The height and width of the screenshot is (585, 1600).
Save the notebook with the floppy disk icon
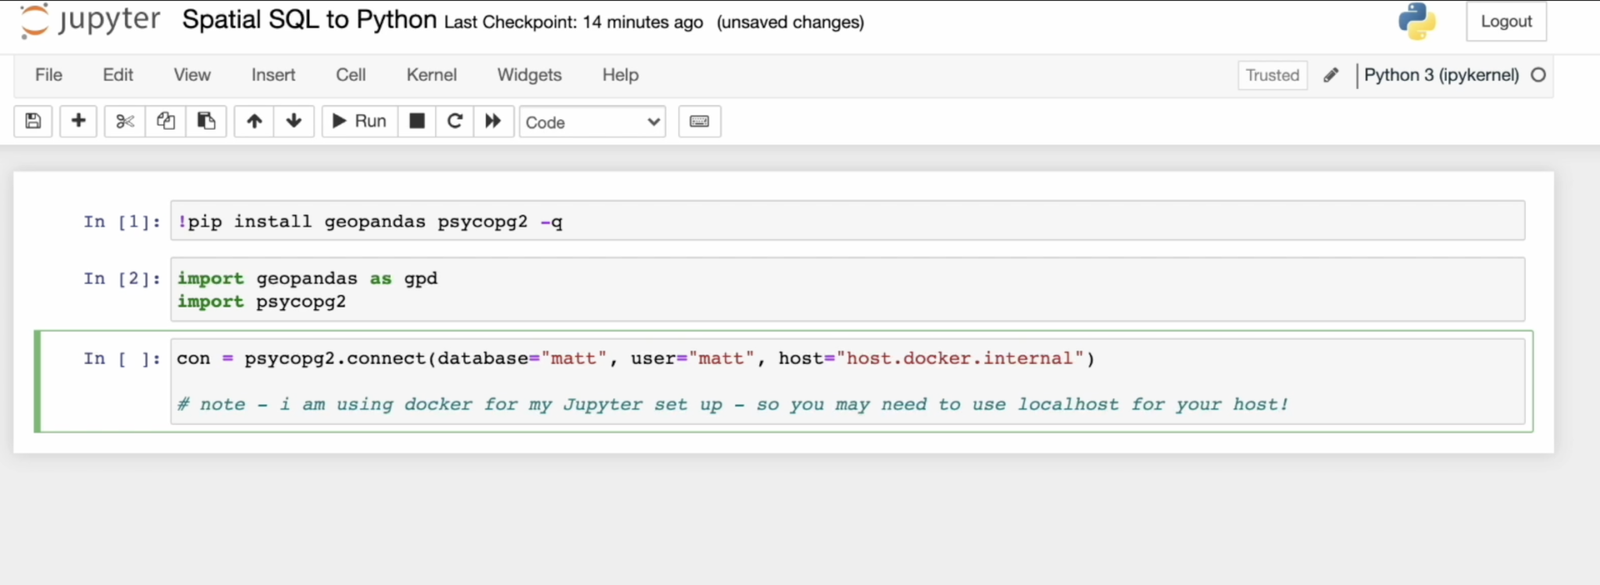coord(33,121)
